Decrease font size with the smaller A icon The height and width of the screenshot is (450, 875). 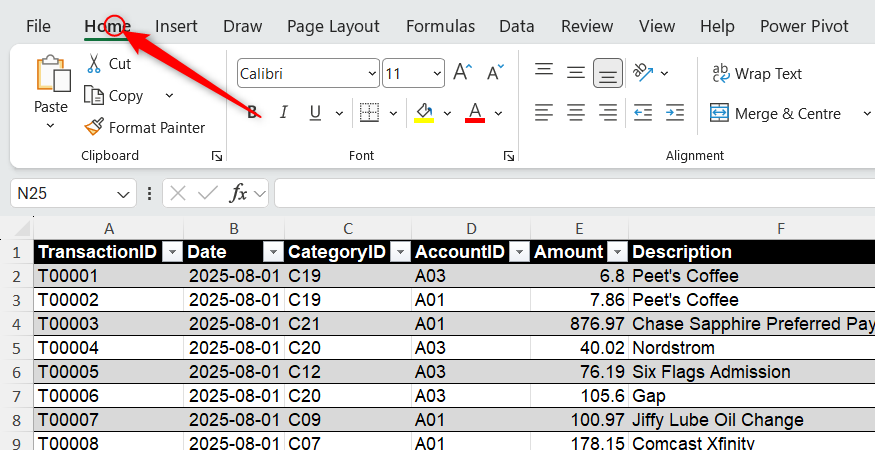pos(494,73)
